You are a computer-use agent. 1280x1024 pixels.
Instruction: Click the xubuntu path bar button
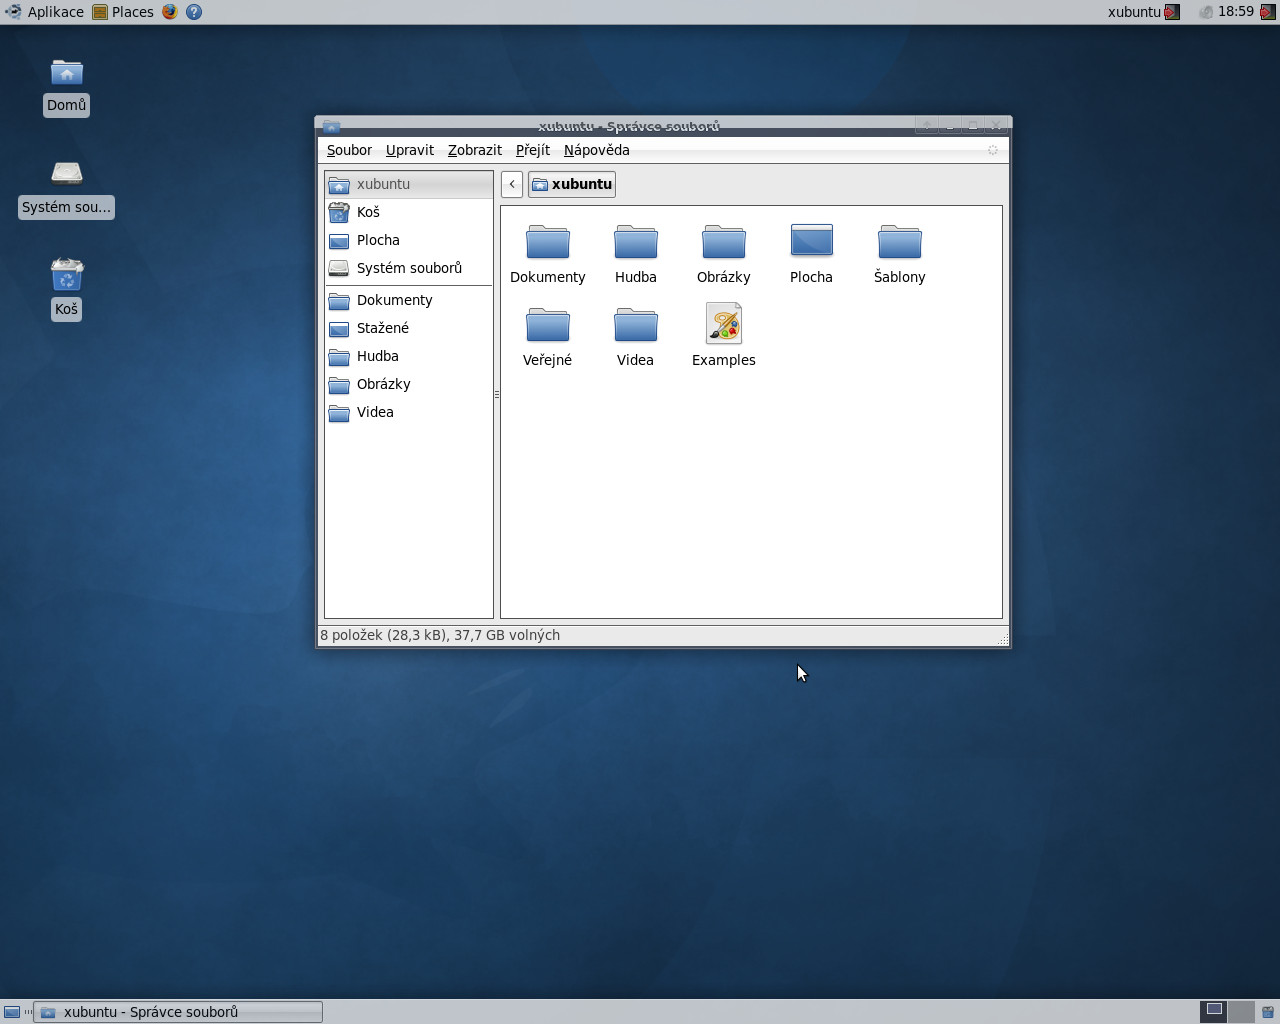point(572,184)
